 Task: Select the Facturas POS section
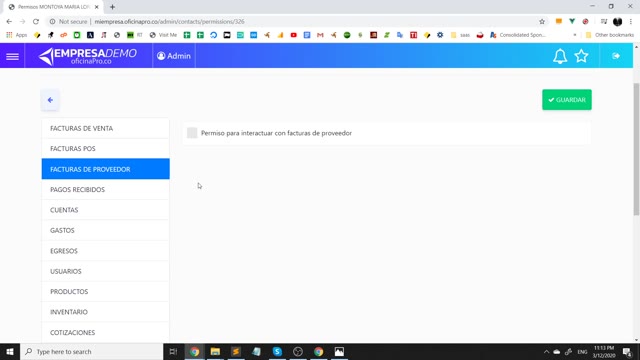[x=105, y=149]
